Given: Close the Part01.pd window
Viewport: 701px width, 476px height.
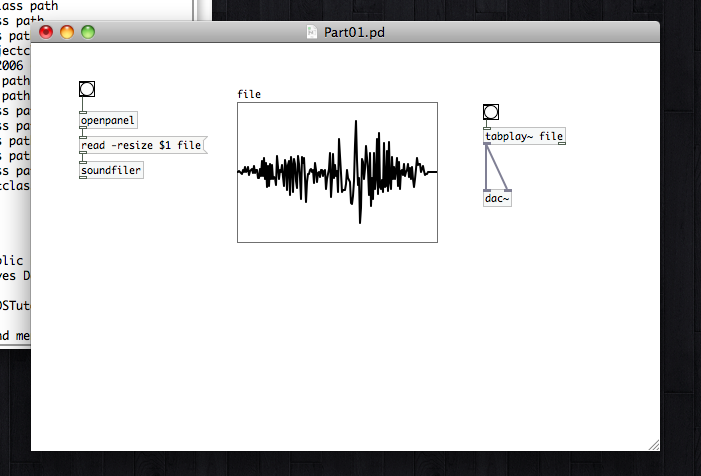Looking at the screenshot, I should (x=46, y=32).
